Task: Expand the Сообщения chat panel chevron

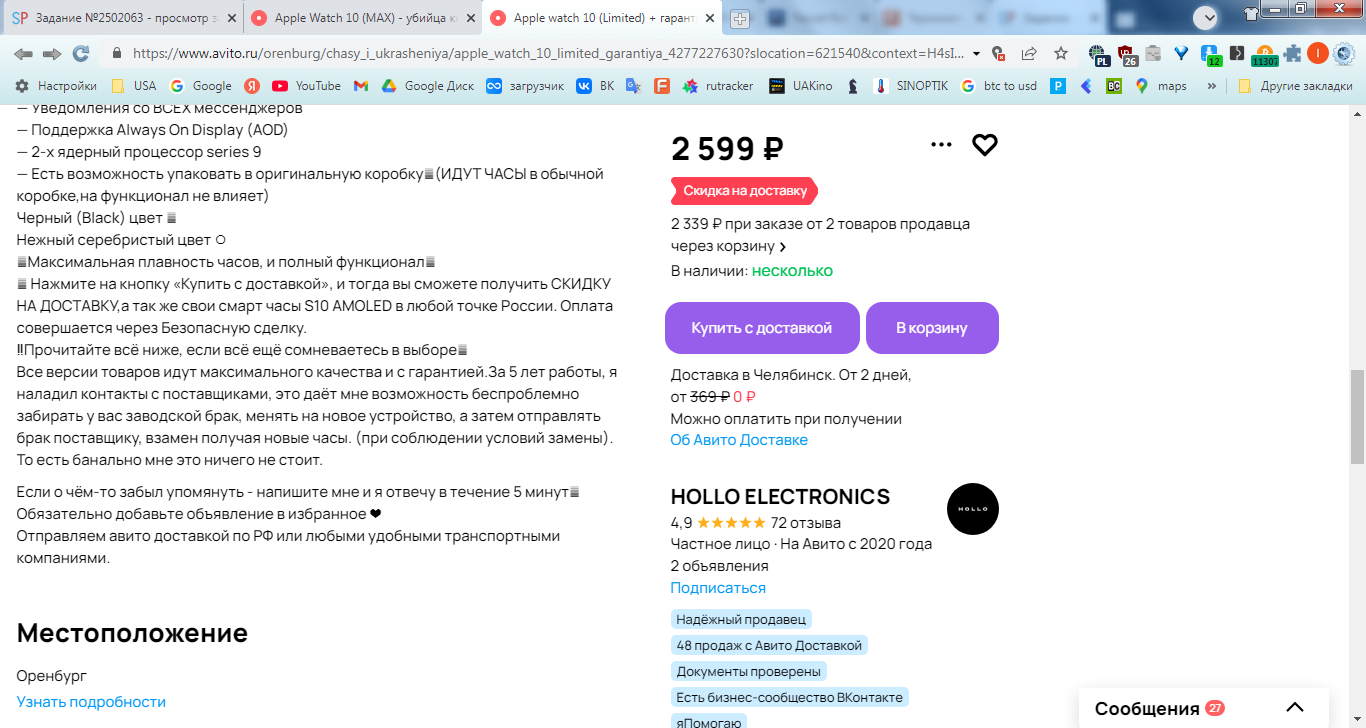Action: 1295,707
